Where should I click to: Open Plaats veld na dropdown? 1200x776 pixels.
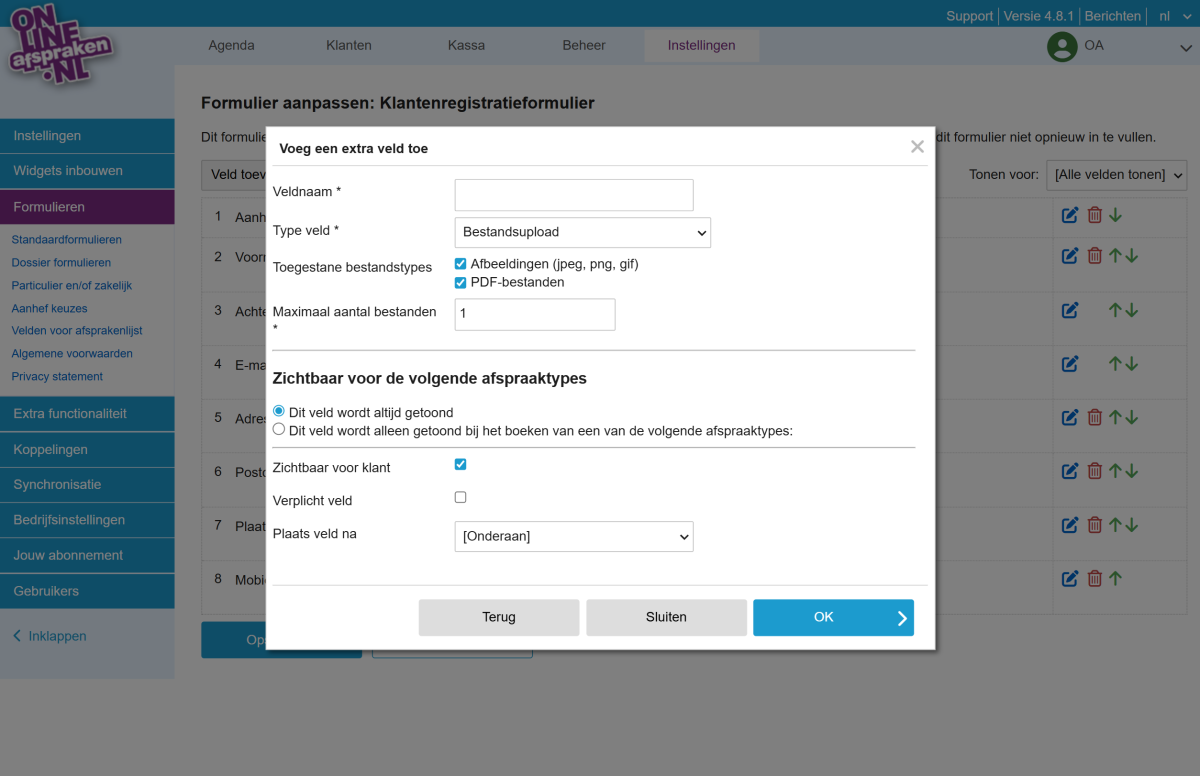[x=574, y=536]
